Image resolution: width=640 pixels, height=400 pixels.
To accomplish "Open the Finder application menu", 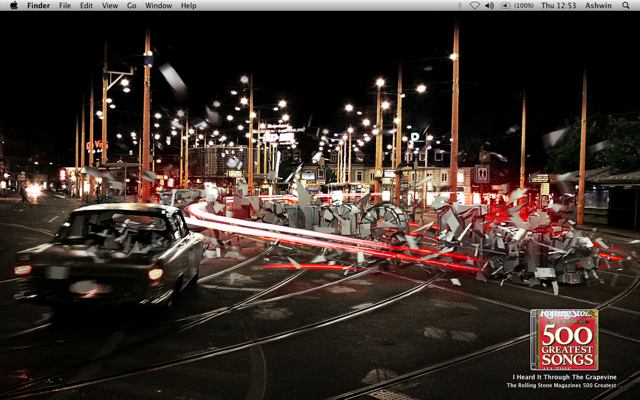I will click(38, 6).
